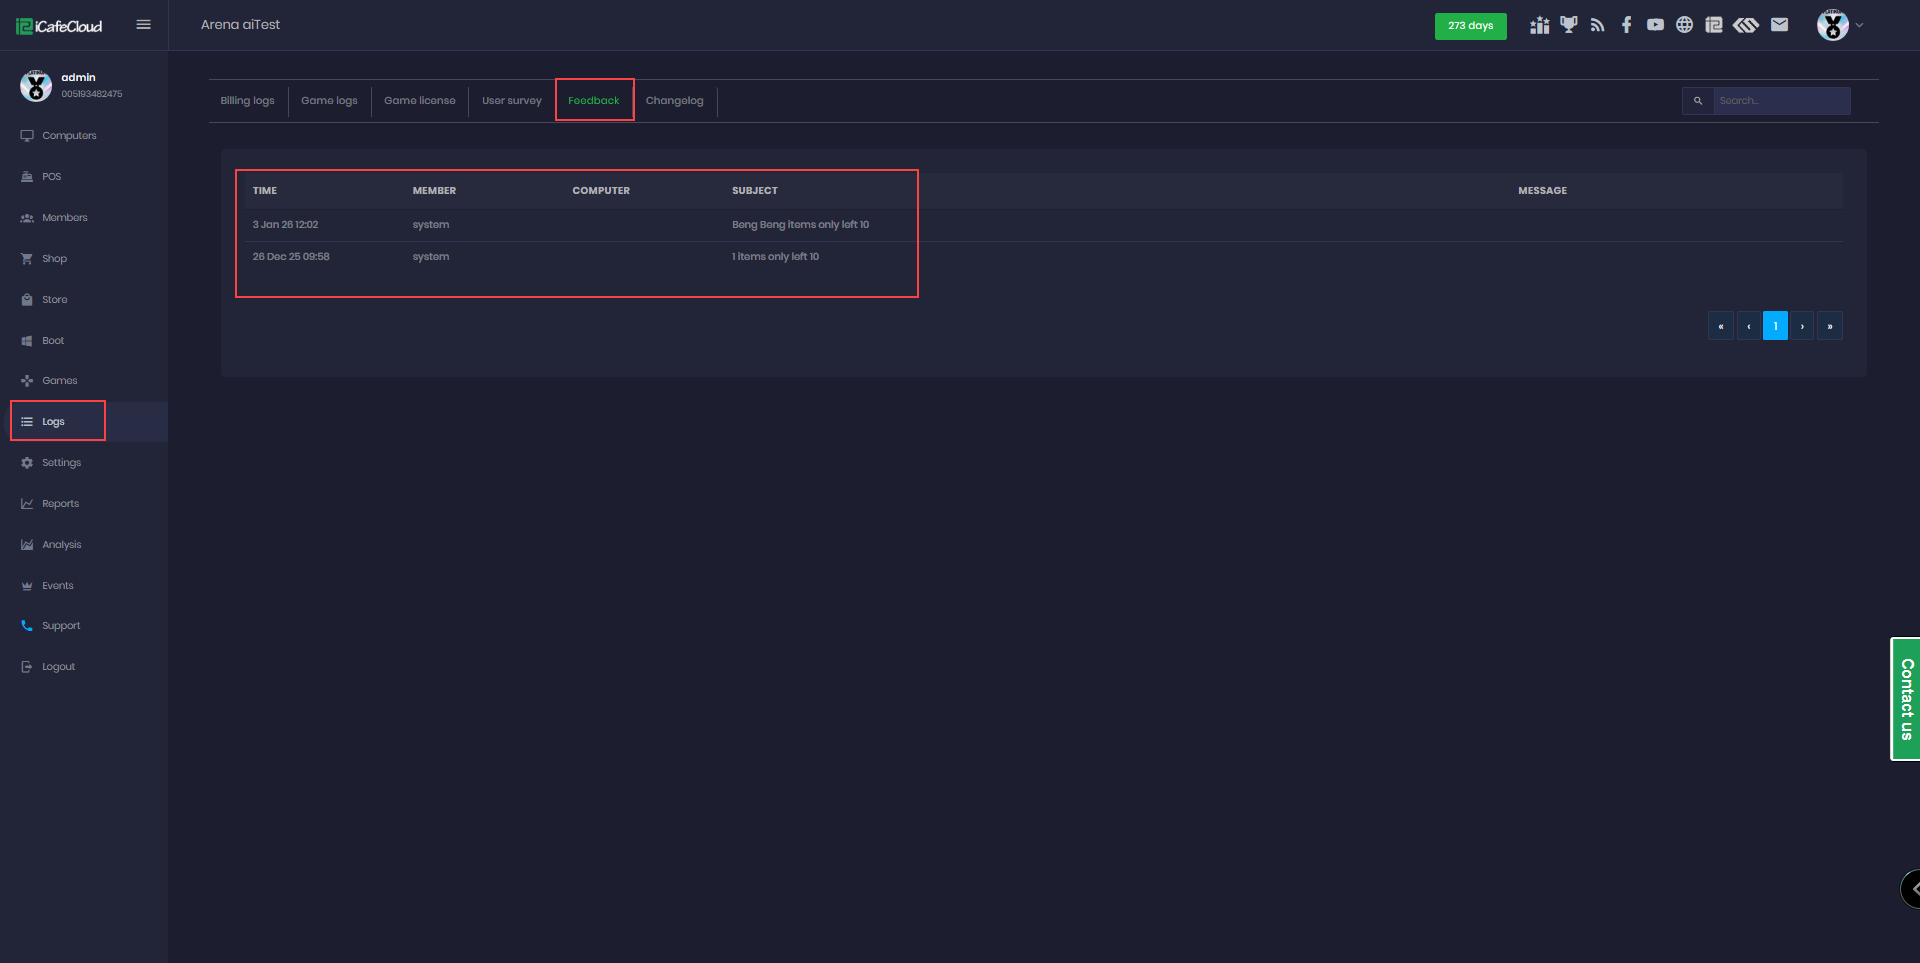This screenshot has height=963, width=1920.
Task: Switch to the Billing logs tab
Action: 247,101
